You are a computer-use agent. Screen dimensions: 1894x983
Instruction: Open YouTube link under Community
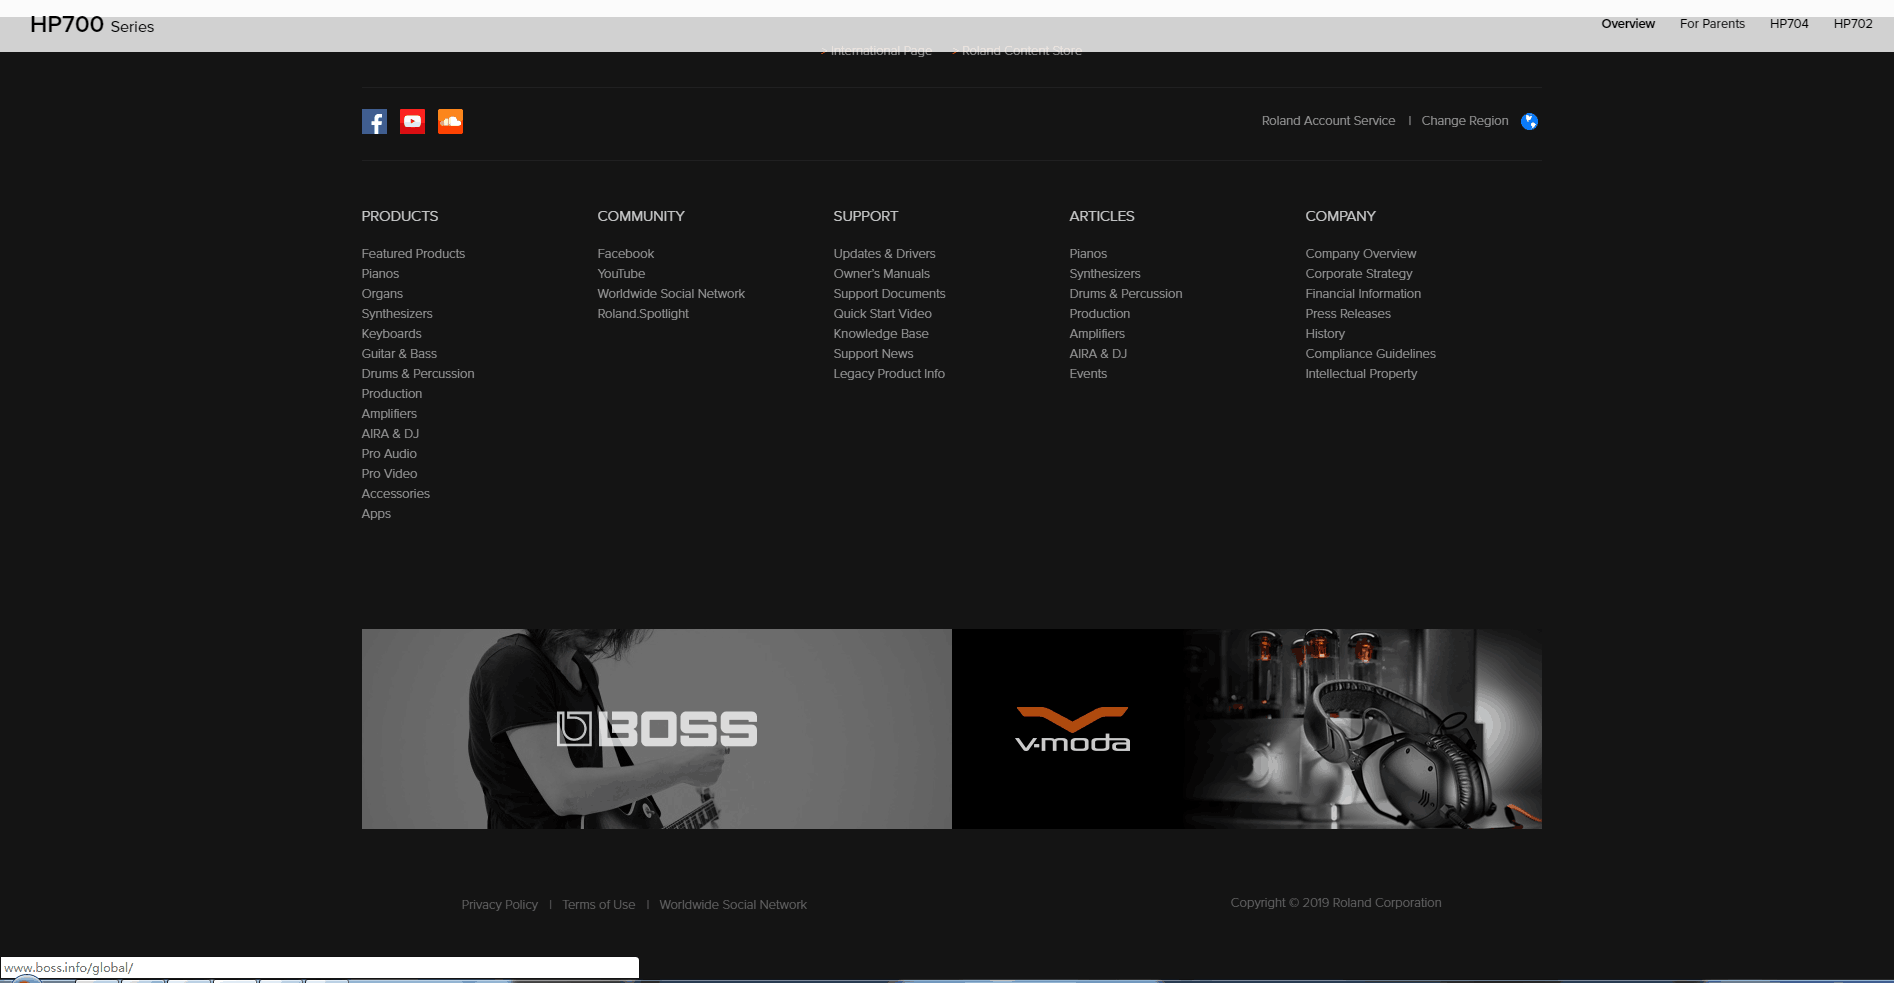(x=621, y=274)
